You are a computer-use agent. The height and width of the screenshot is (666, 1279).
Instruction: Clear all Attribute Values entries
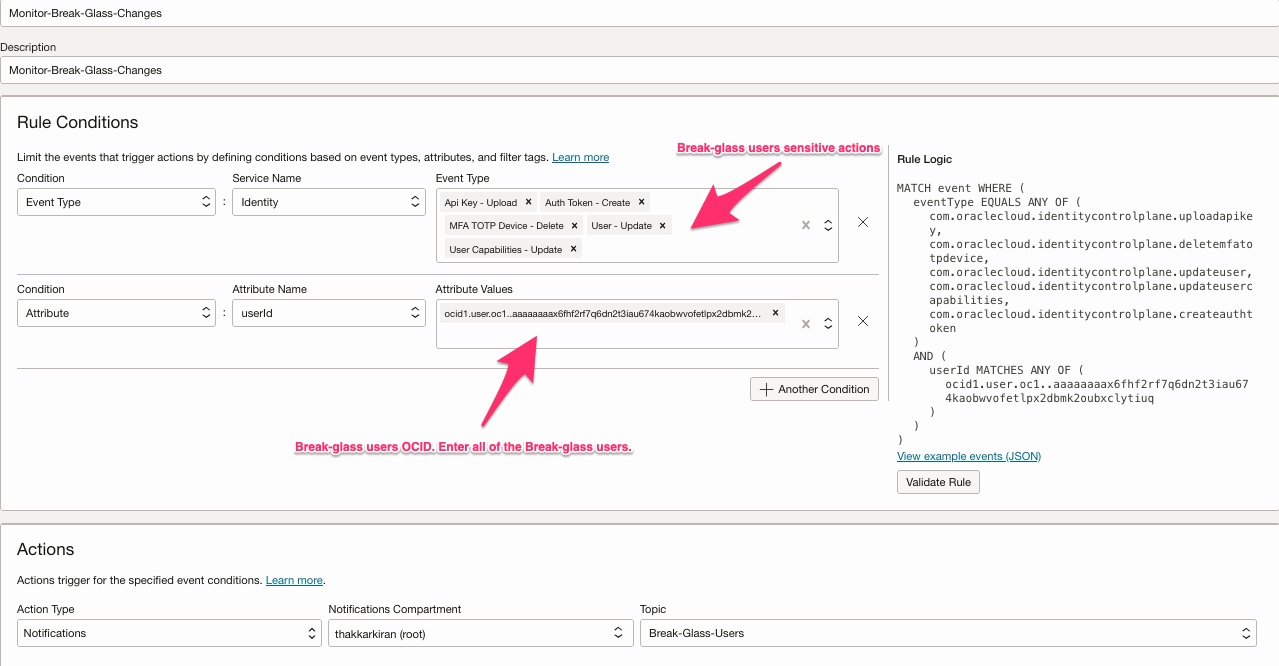(x=806, y=324)
